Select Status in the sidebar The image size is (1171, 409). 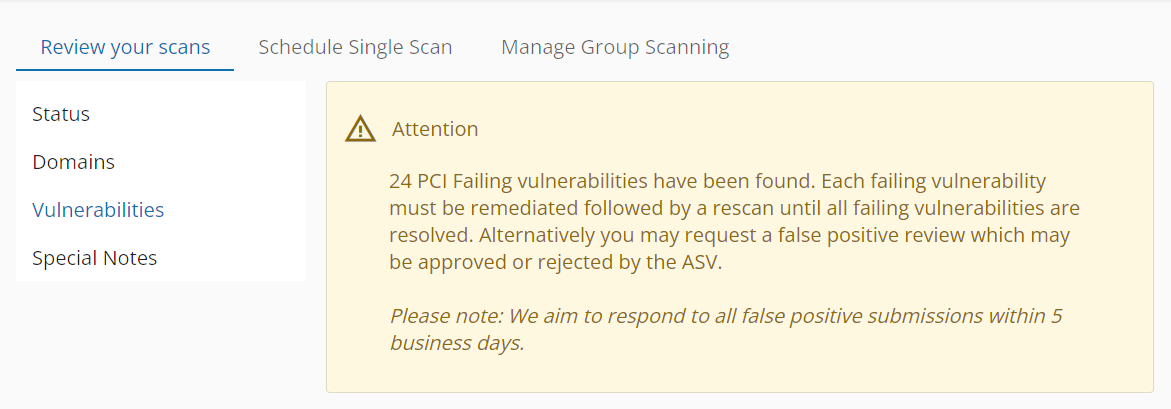(61, 114)
